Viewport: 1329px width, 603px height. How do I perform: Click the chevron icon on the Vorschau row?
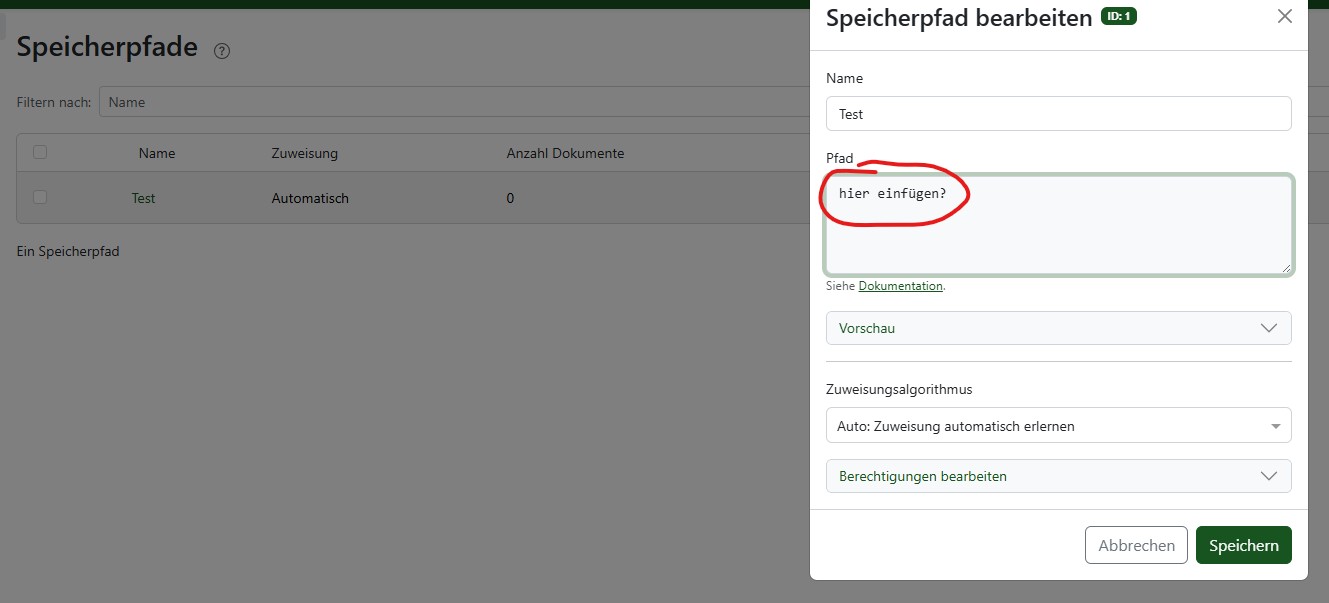[1269, 328]
